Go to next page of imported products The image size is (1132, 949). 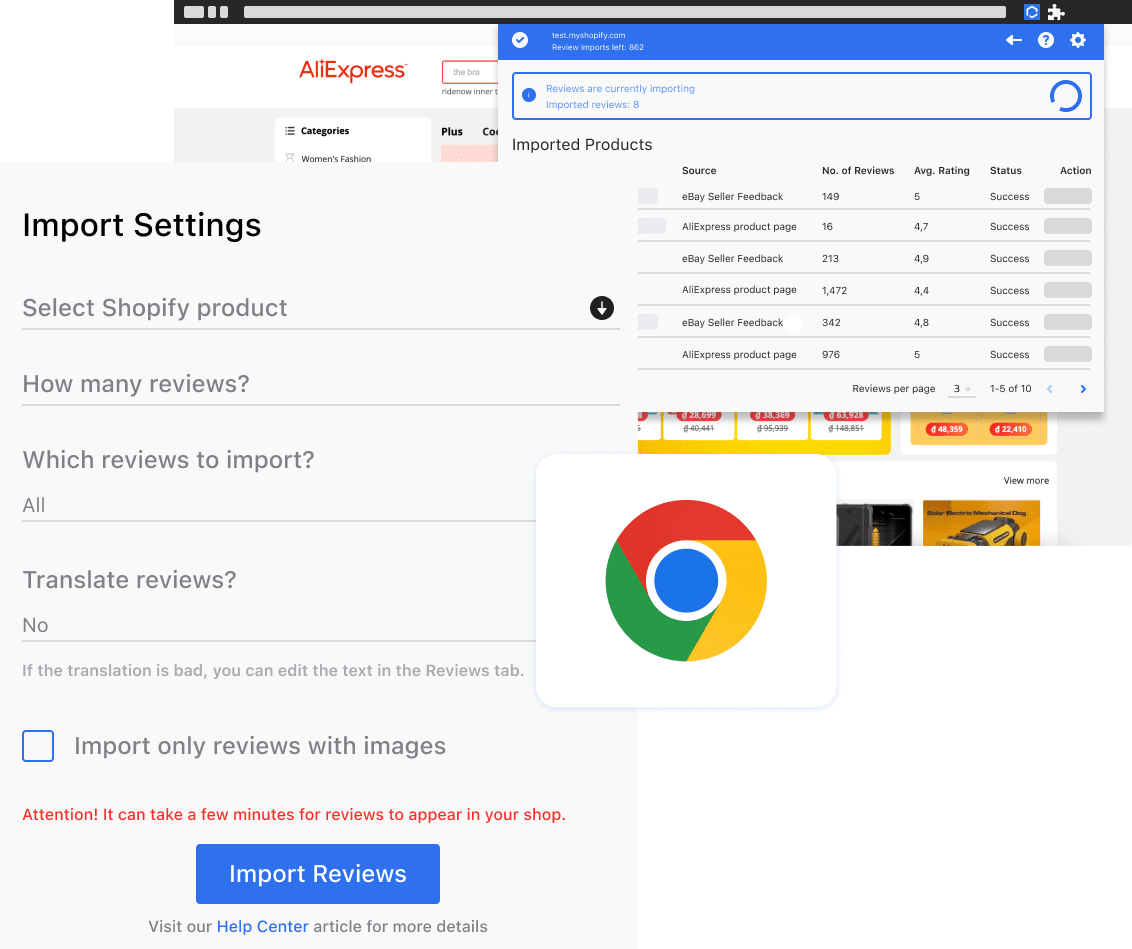click(1083, 389)
